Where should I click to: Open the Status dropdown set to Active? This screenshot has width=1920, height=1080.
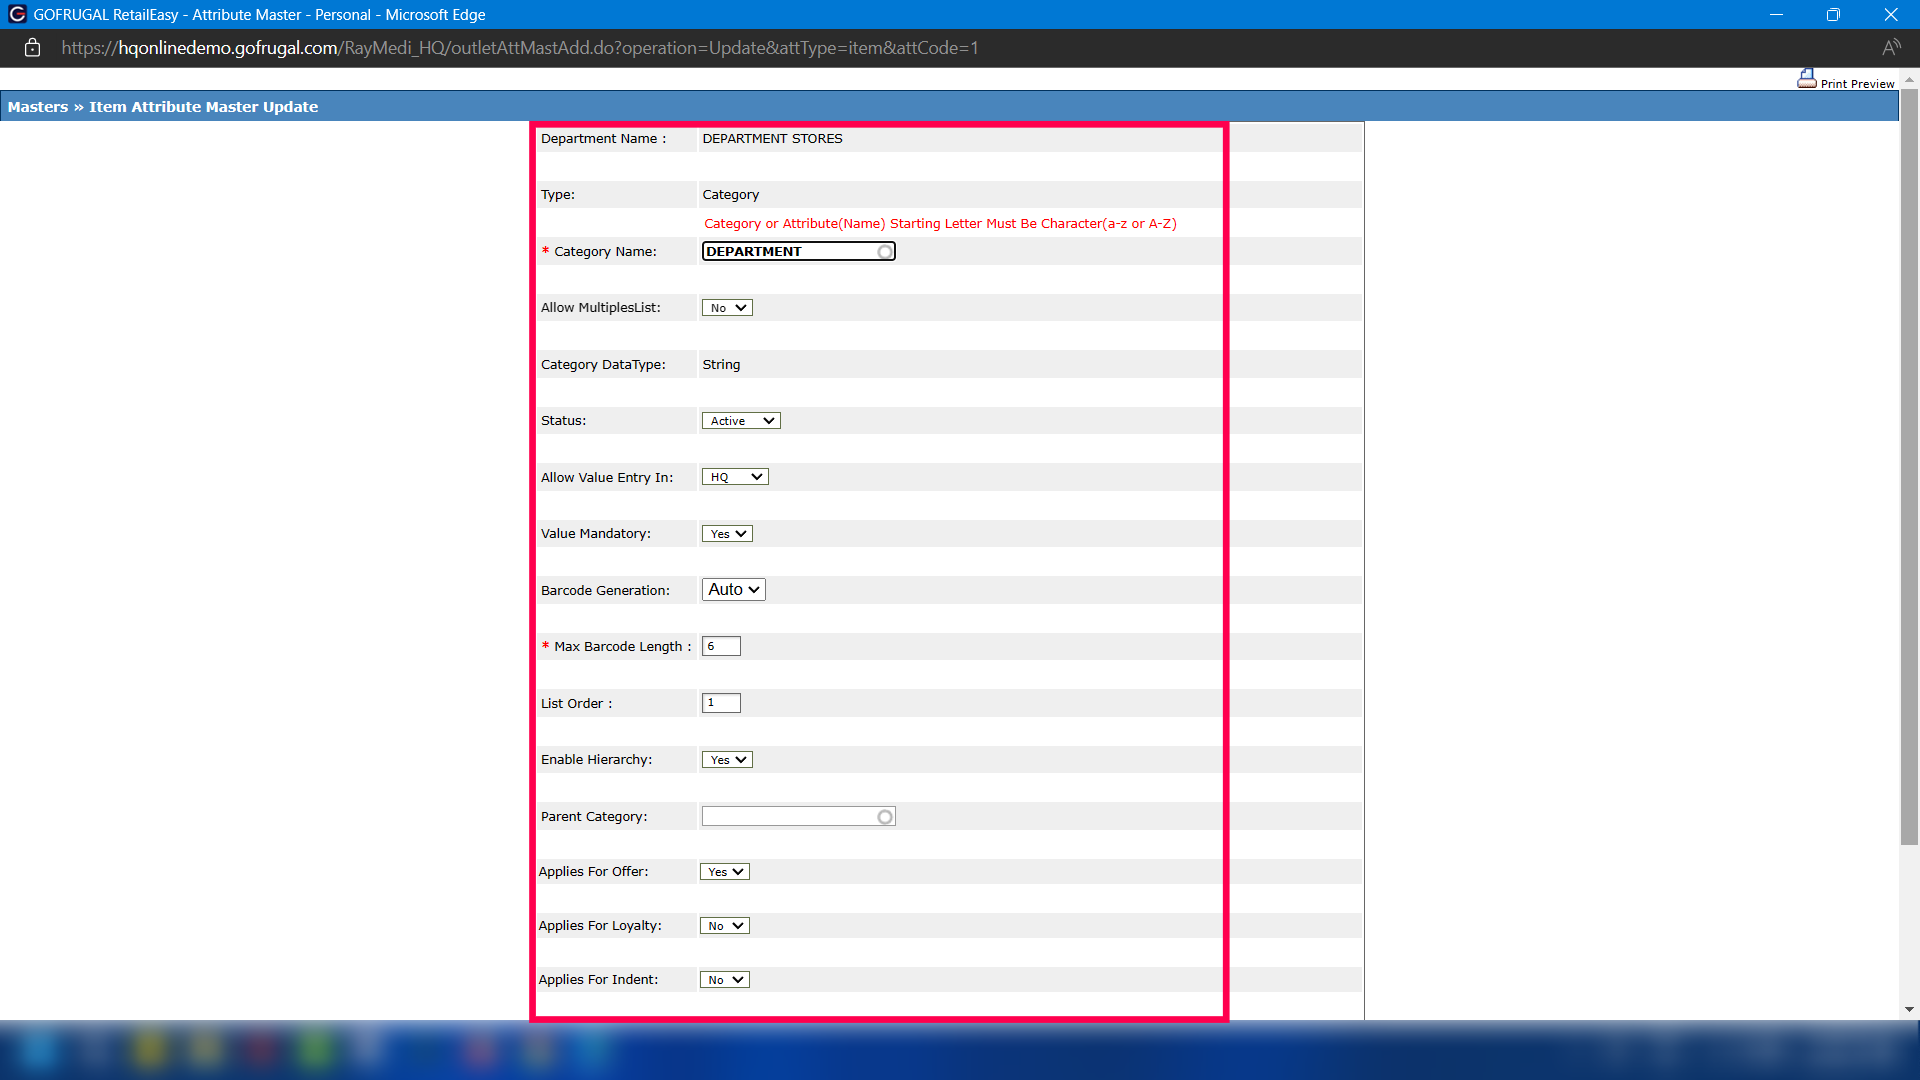point(741,421)
